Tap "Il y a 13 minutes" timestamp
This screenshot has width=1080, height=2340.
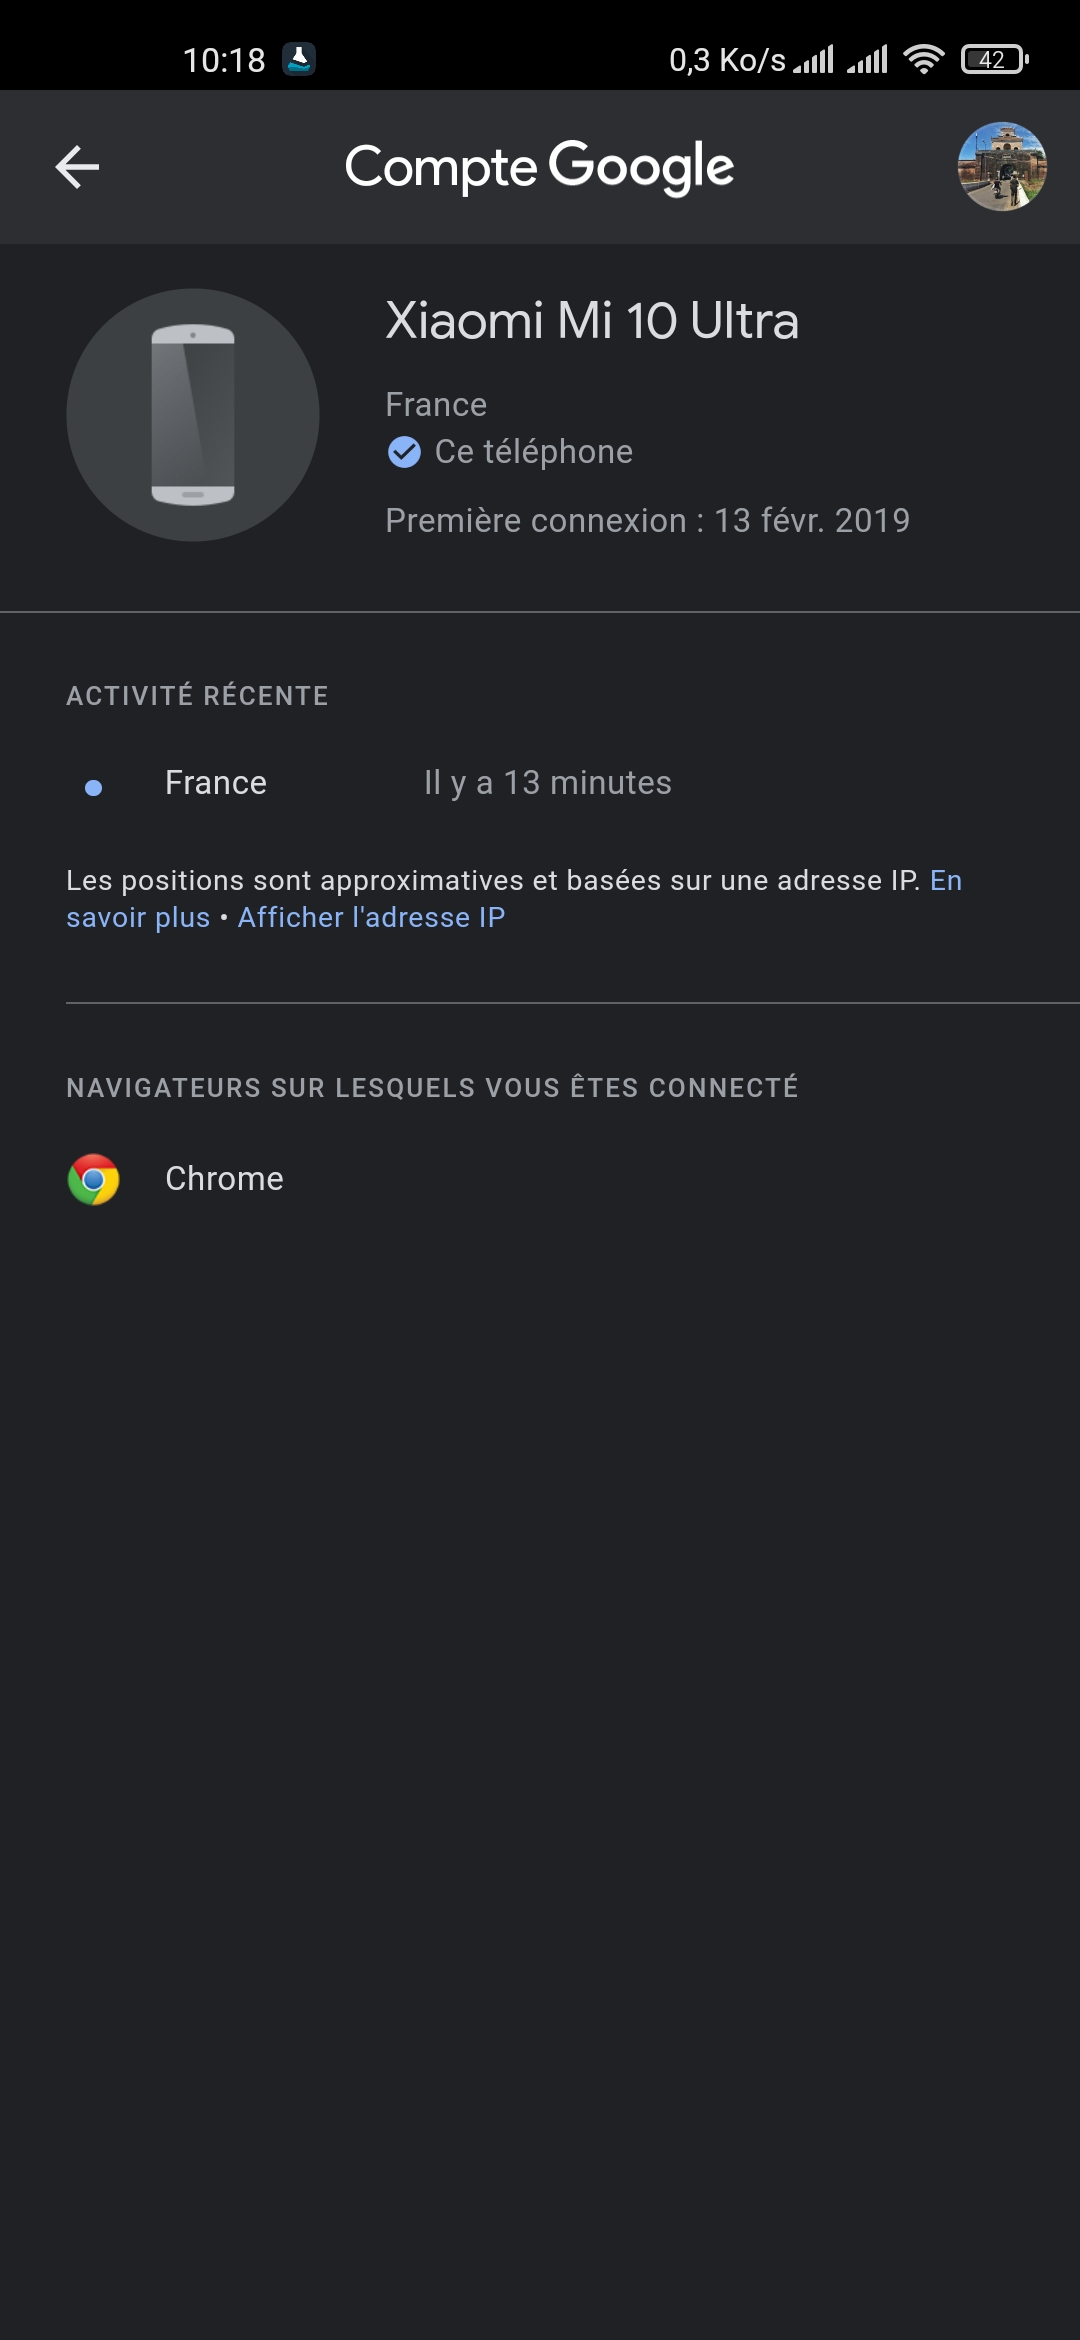[548, 783]
